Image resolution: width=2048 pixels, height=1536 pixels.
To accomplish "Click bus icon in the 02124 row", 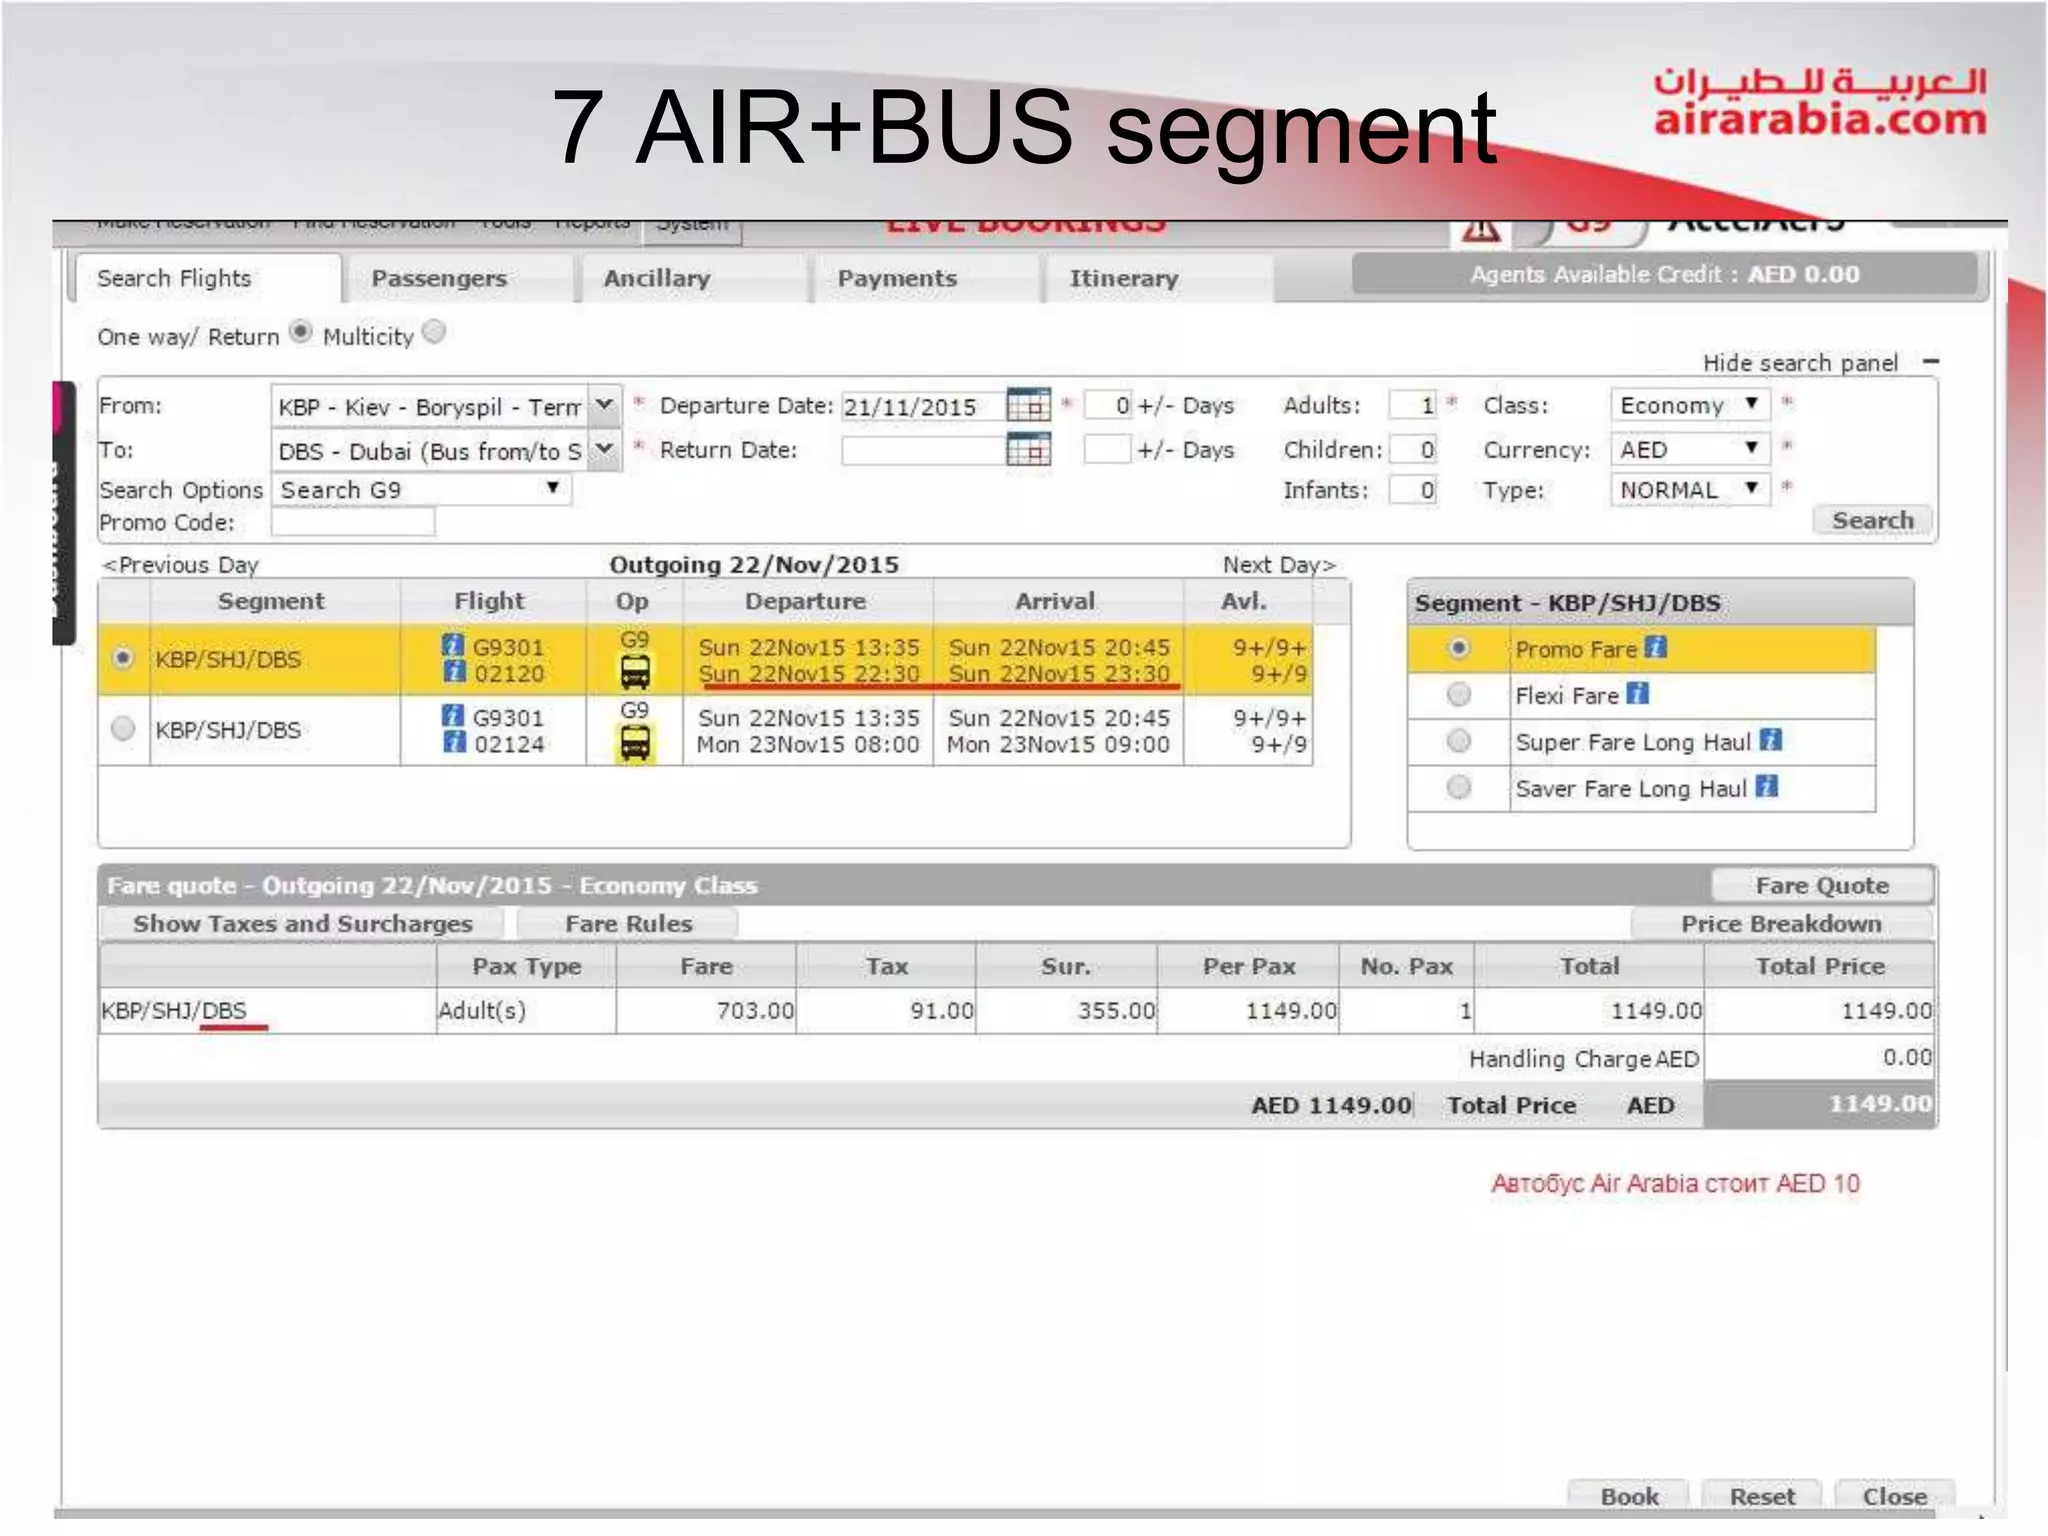I will point(635,743).
